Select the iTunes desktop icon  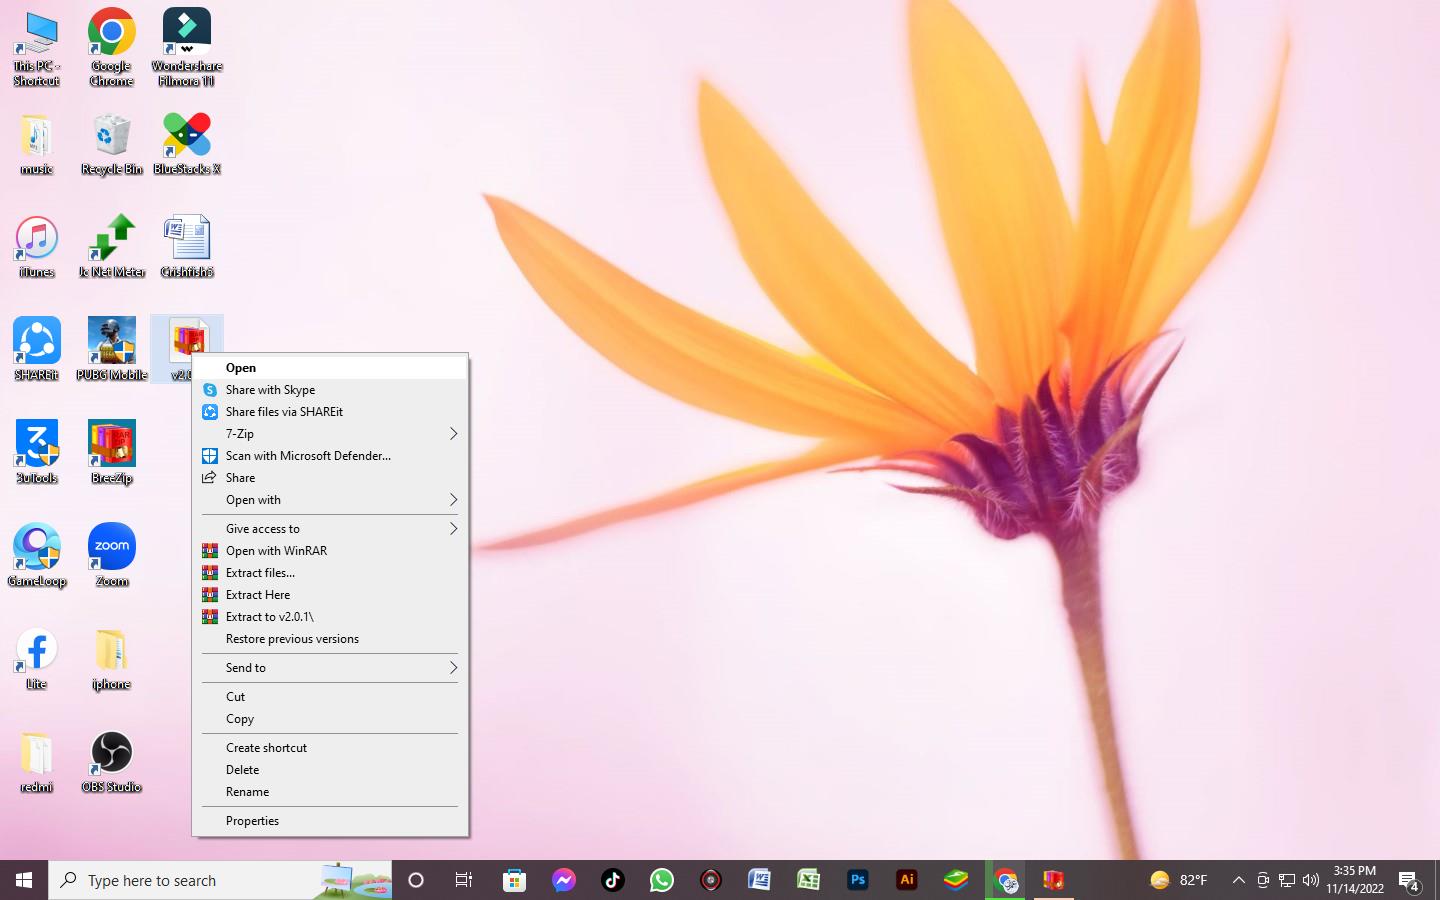[37, 240]
